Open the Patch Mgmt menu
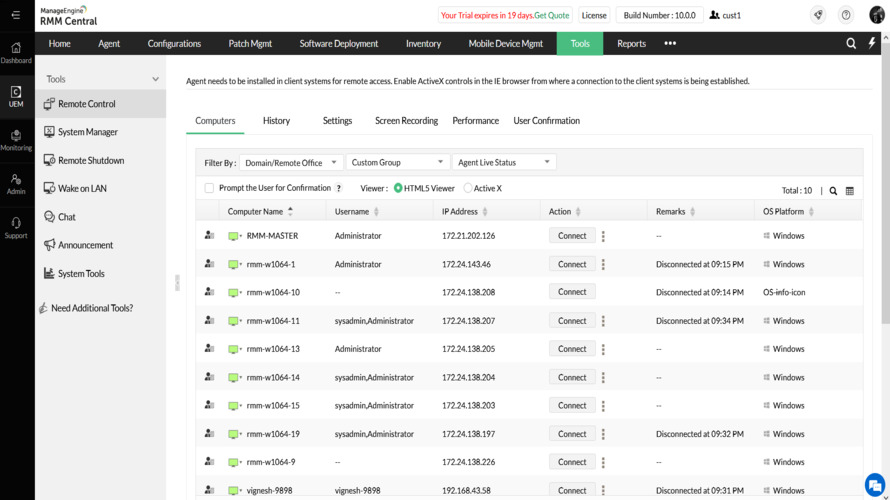890x500 pixels. click(x=250, y=44)
